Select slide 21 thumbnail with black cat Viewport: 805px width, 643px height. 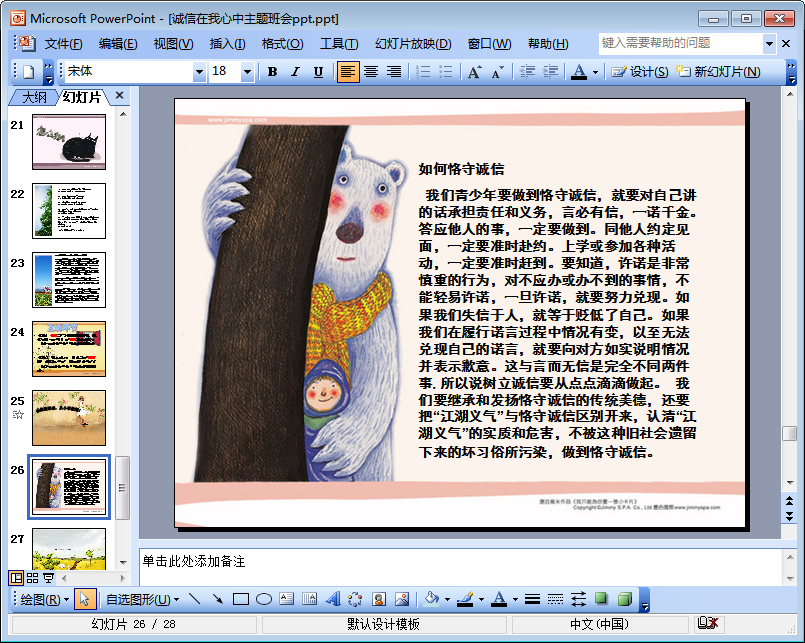(x=69, y=142)
